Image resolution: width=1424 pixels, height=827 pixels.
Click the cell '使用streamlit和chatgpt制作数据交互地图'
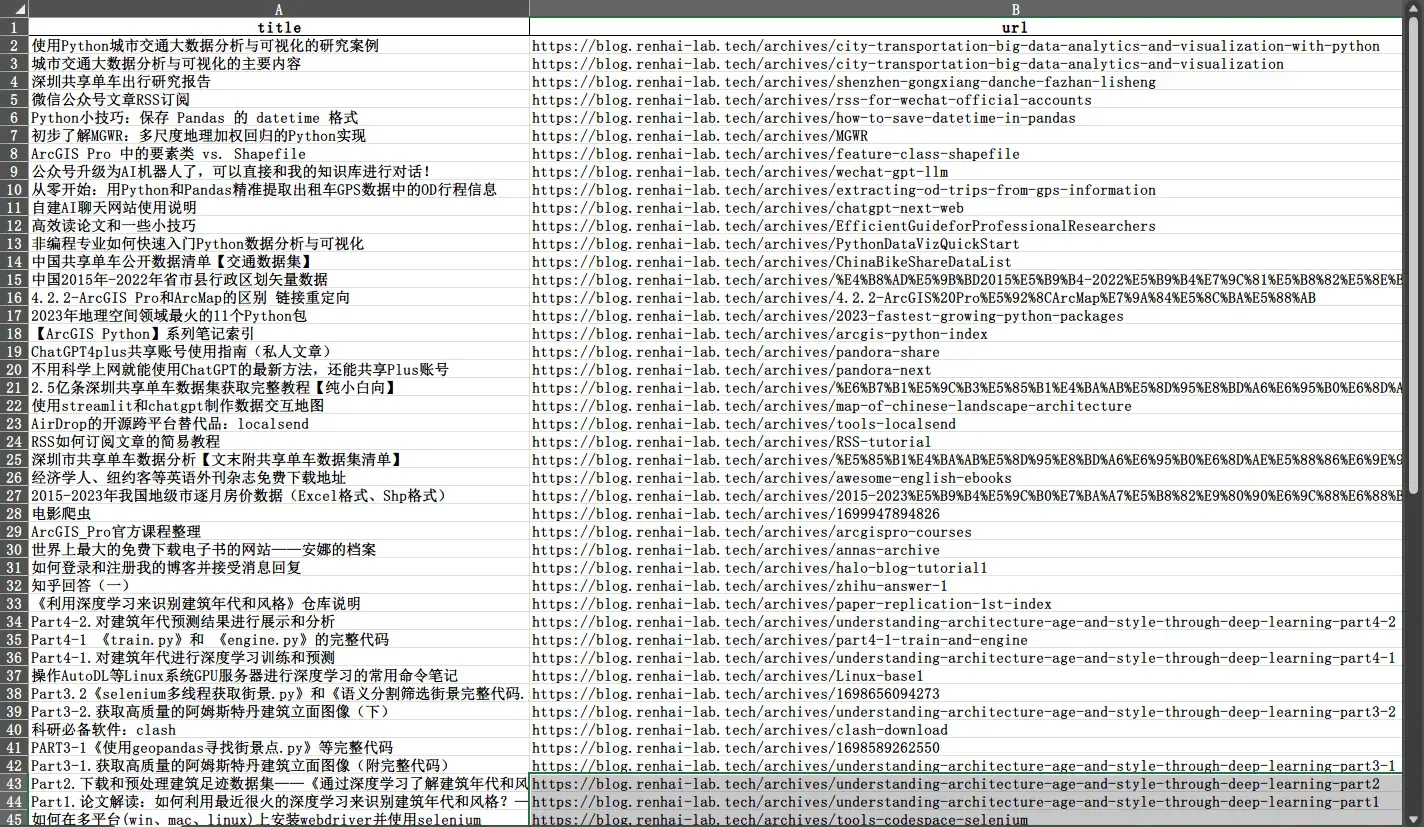coord(279,406)
